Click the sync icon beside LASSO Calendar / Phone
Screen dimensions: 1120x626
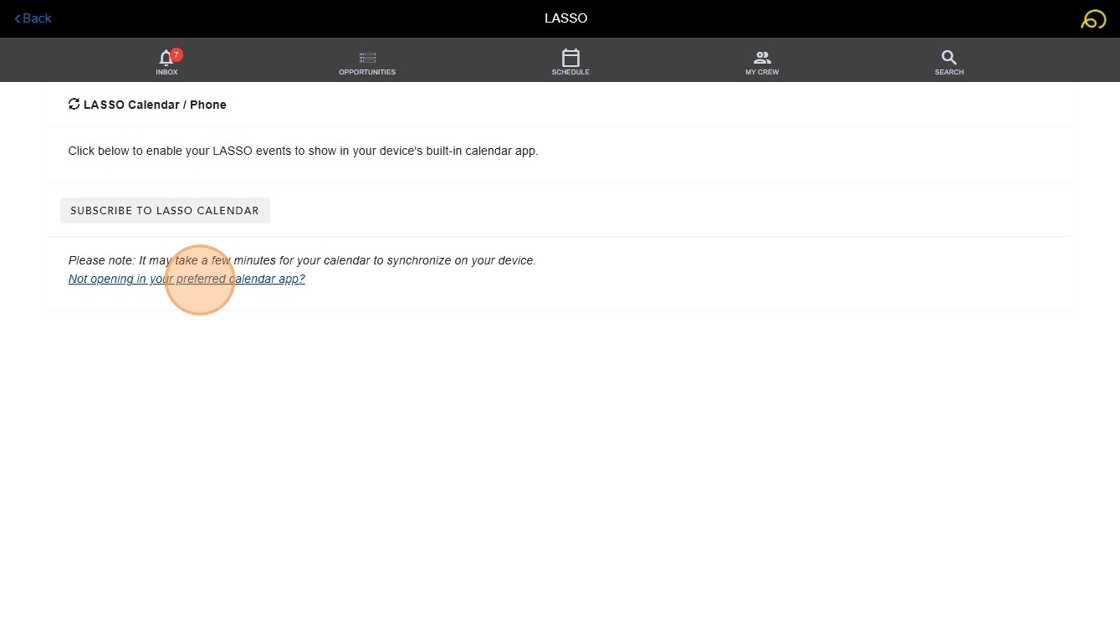tap(74, 104)
